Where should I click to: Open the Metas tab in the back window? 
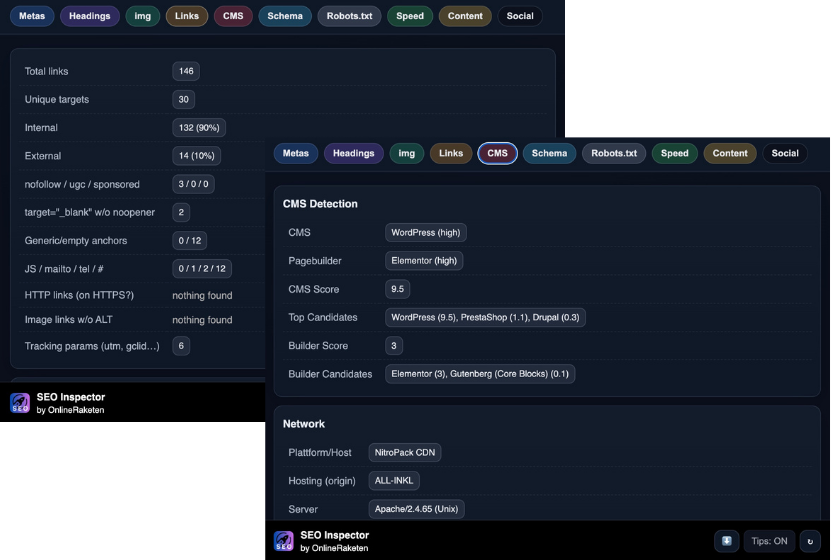click(32, 16)
